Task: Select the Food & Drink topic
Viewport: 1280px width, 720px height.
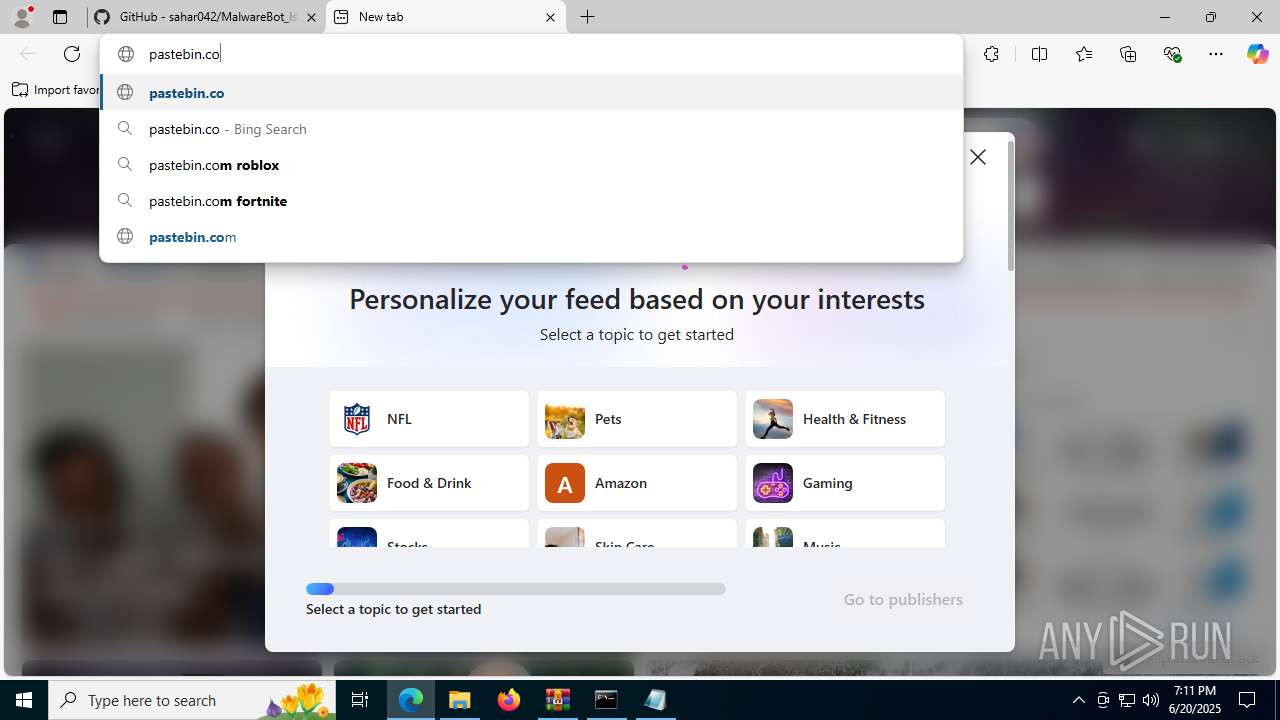Action: 429,483
